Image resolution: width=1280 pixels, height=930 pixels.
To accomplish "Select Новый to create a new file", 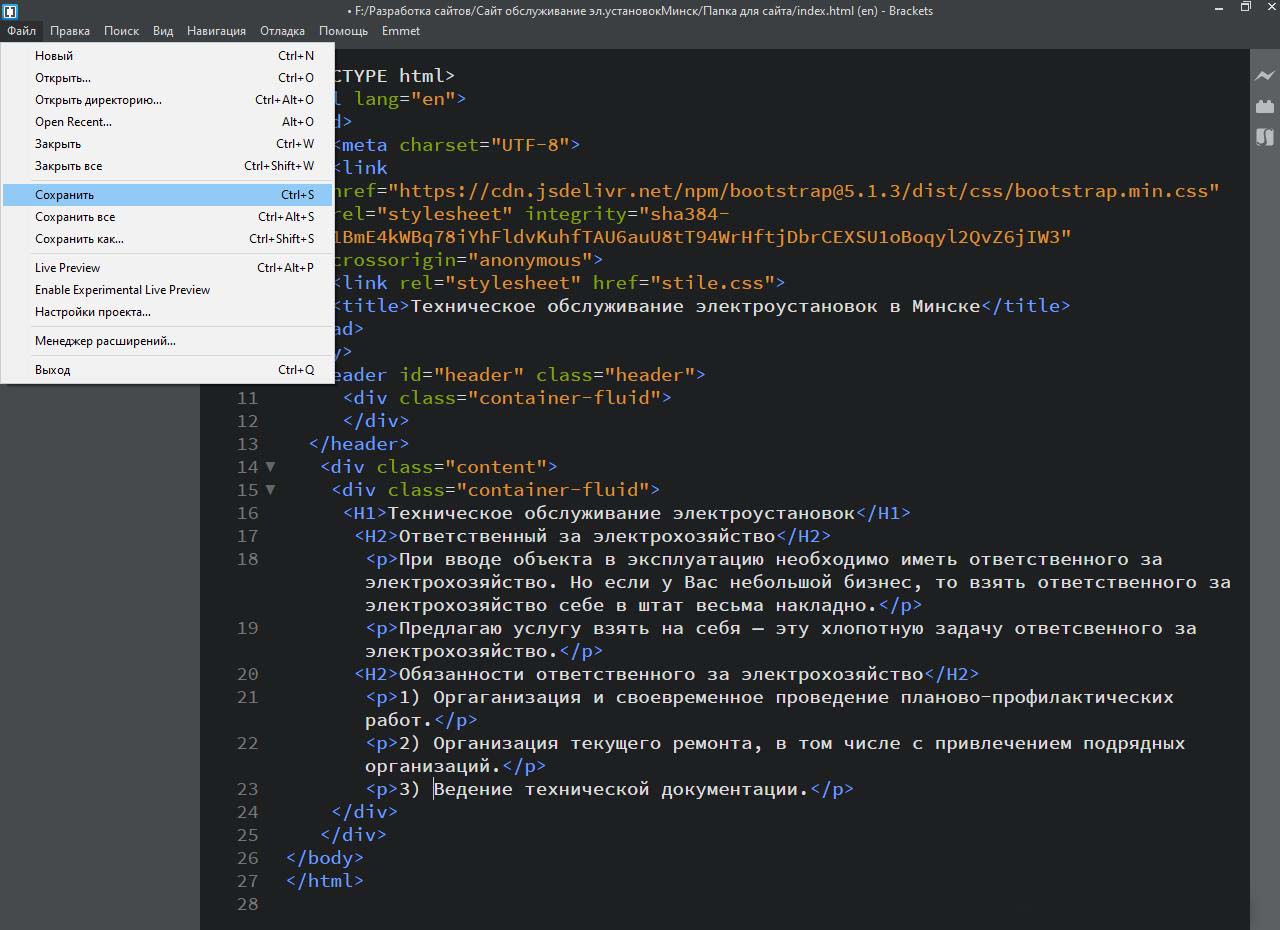I will click(x=54, y=56).
